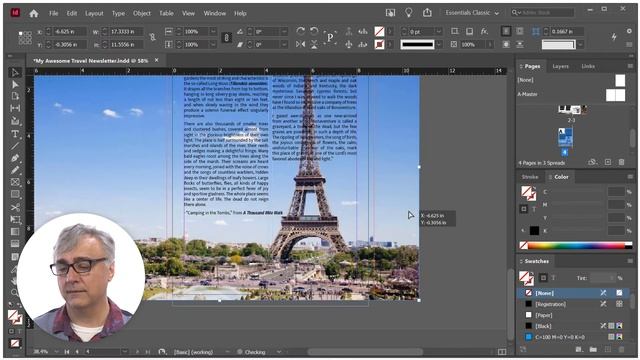Image resolution: width=640 pixels, height=360 pixels.
Task: Open Scale Y percentage dropdown
Action: coord(213,44)
